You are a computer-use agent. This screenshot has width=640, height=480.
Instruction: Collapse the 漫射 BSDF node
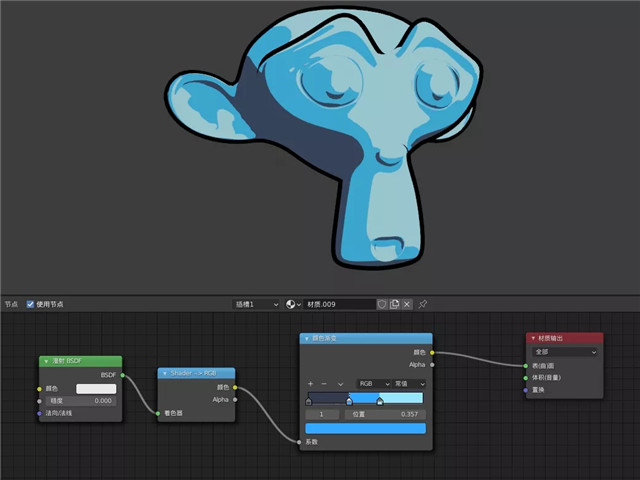click(46, 361)
